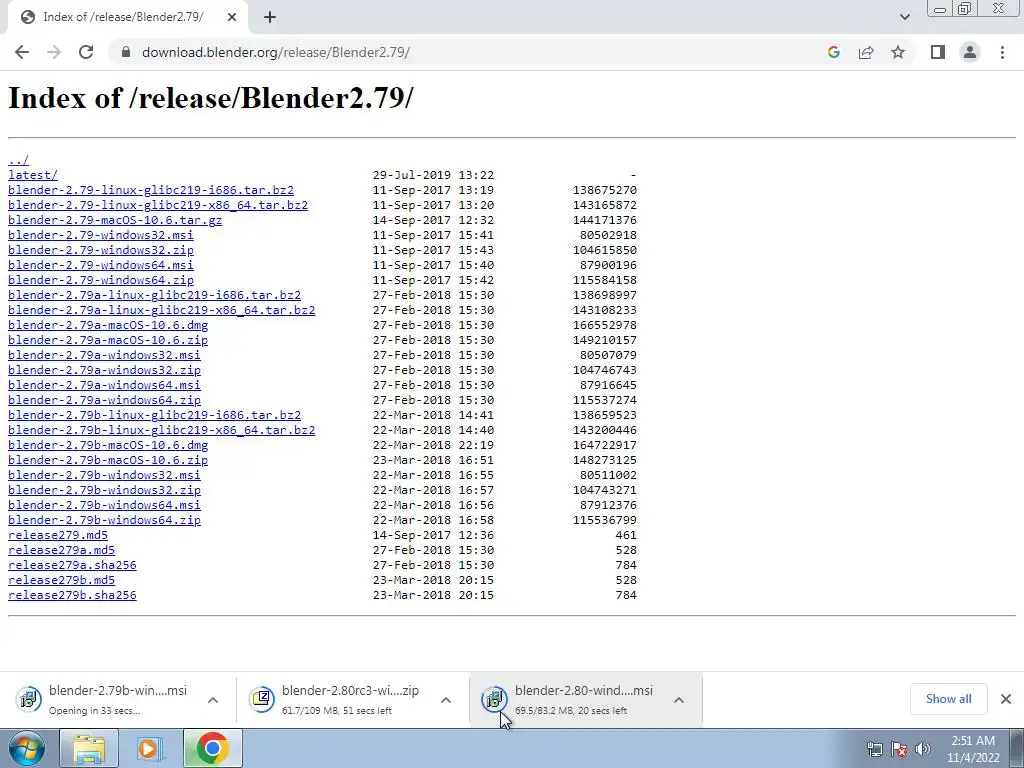Expand options for blender-2.80-wind msi download

pyautogui.click(x=679, y=700)
